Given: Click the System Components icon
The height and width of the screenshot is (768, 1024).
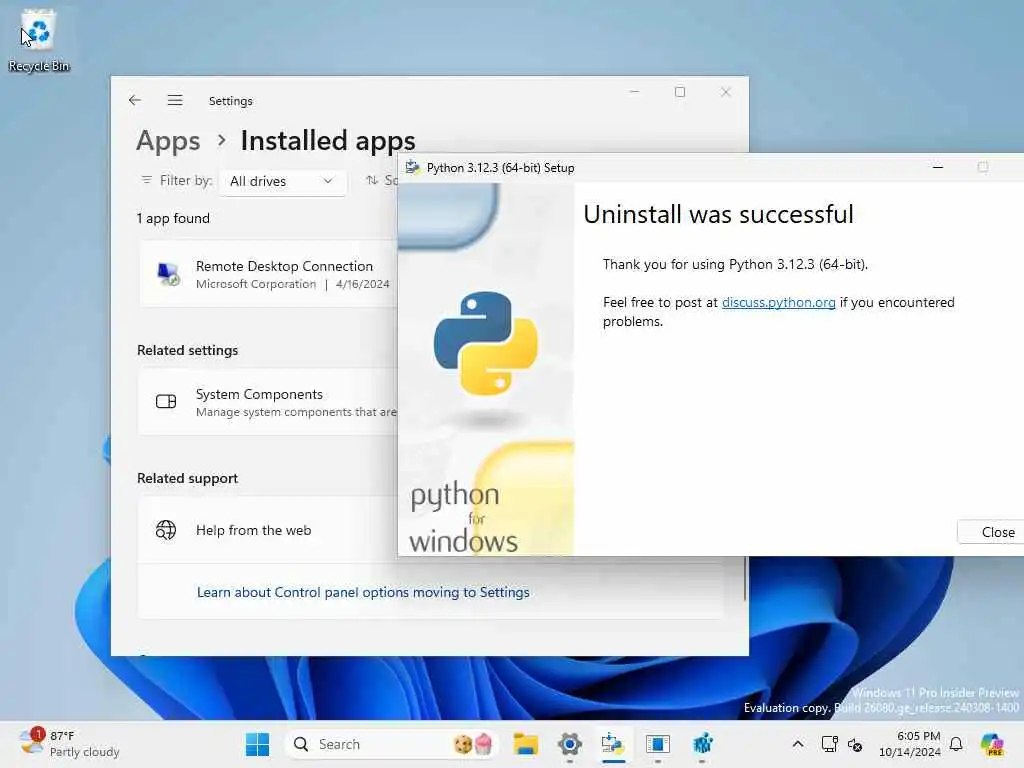Looking at the screenshot, I should [x=166, y=402].
